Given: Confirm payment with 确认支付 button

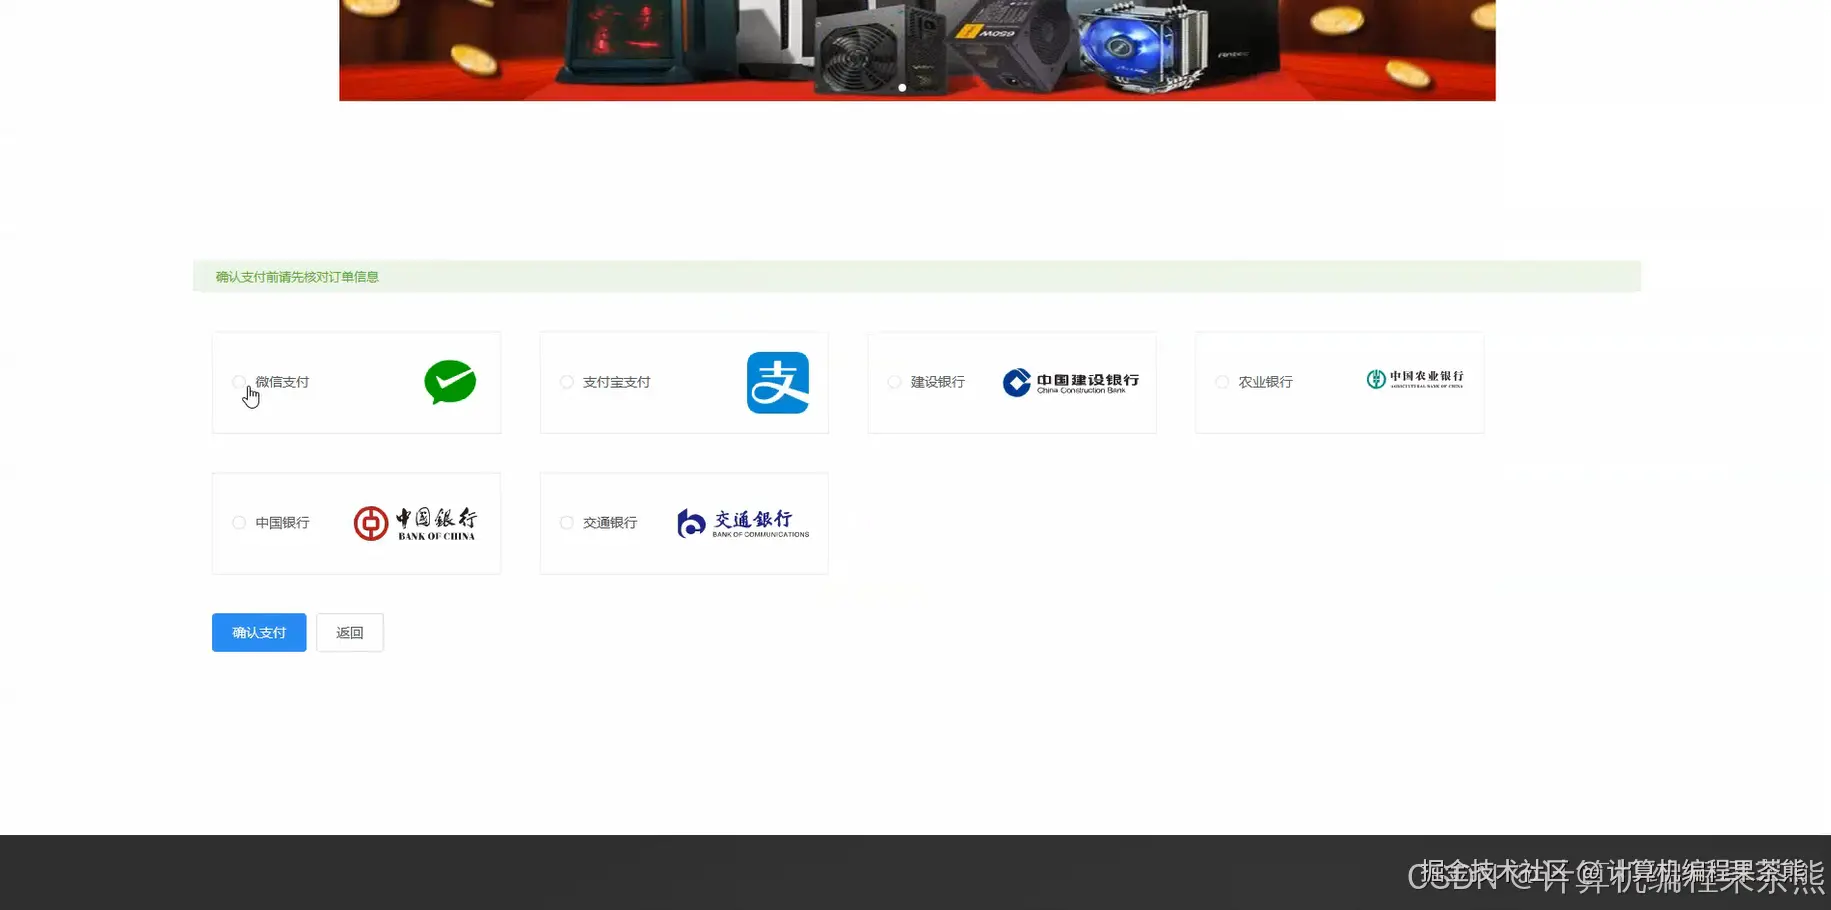Looking at the screenshot, I should [259, 633].
